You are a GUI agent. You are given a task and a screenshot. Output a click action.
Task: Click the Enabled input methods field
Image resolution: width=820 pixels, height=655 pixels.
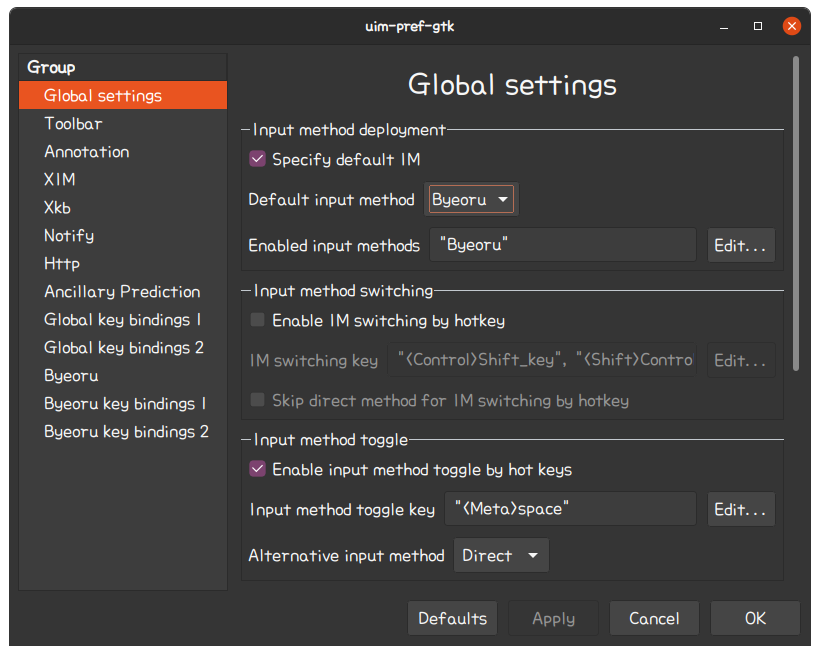tap(563, 245)
